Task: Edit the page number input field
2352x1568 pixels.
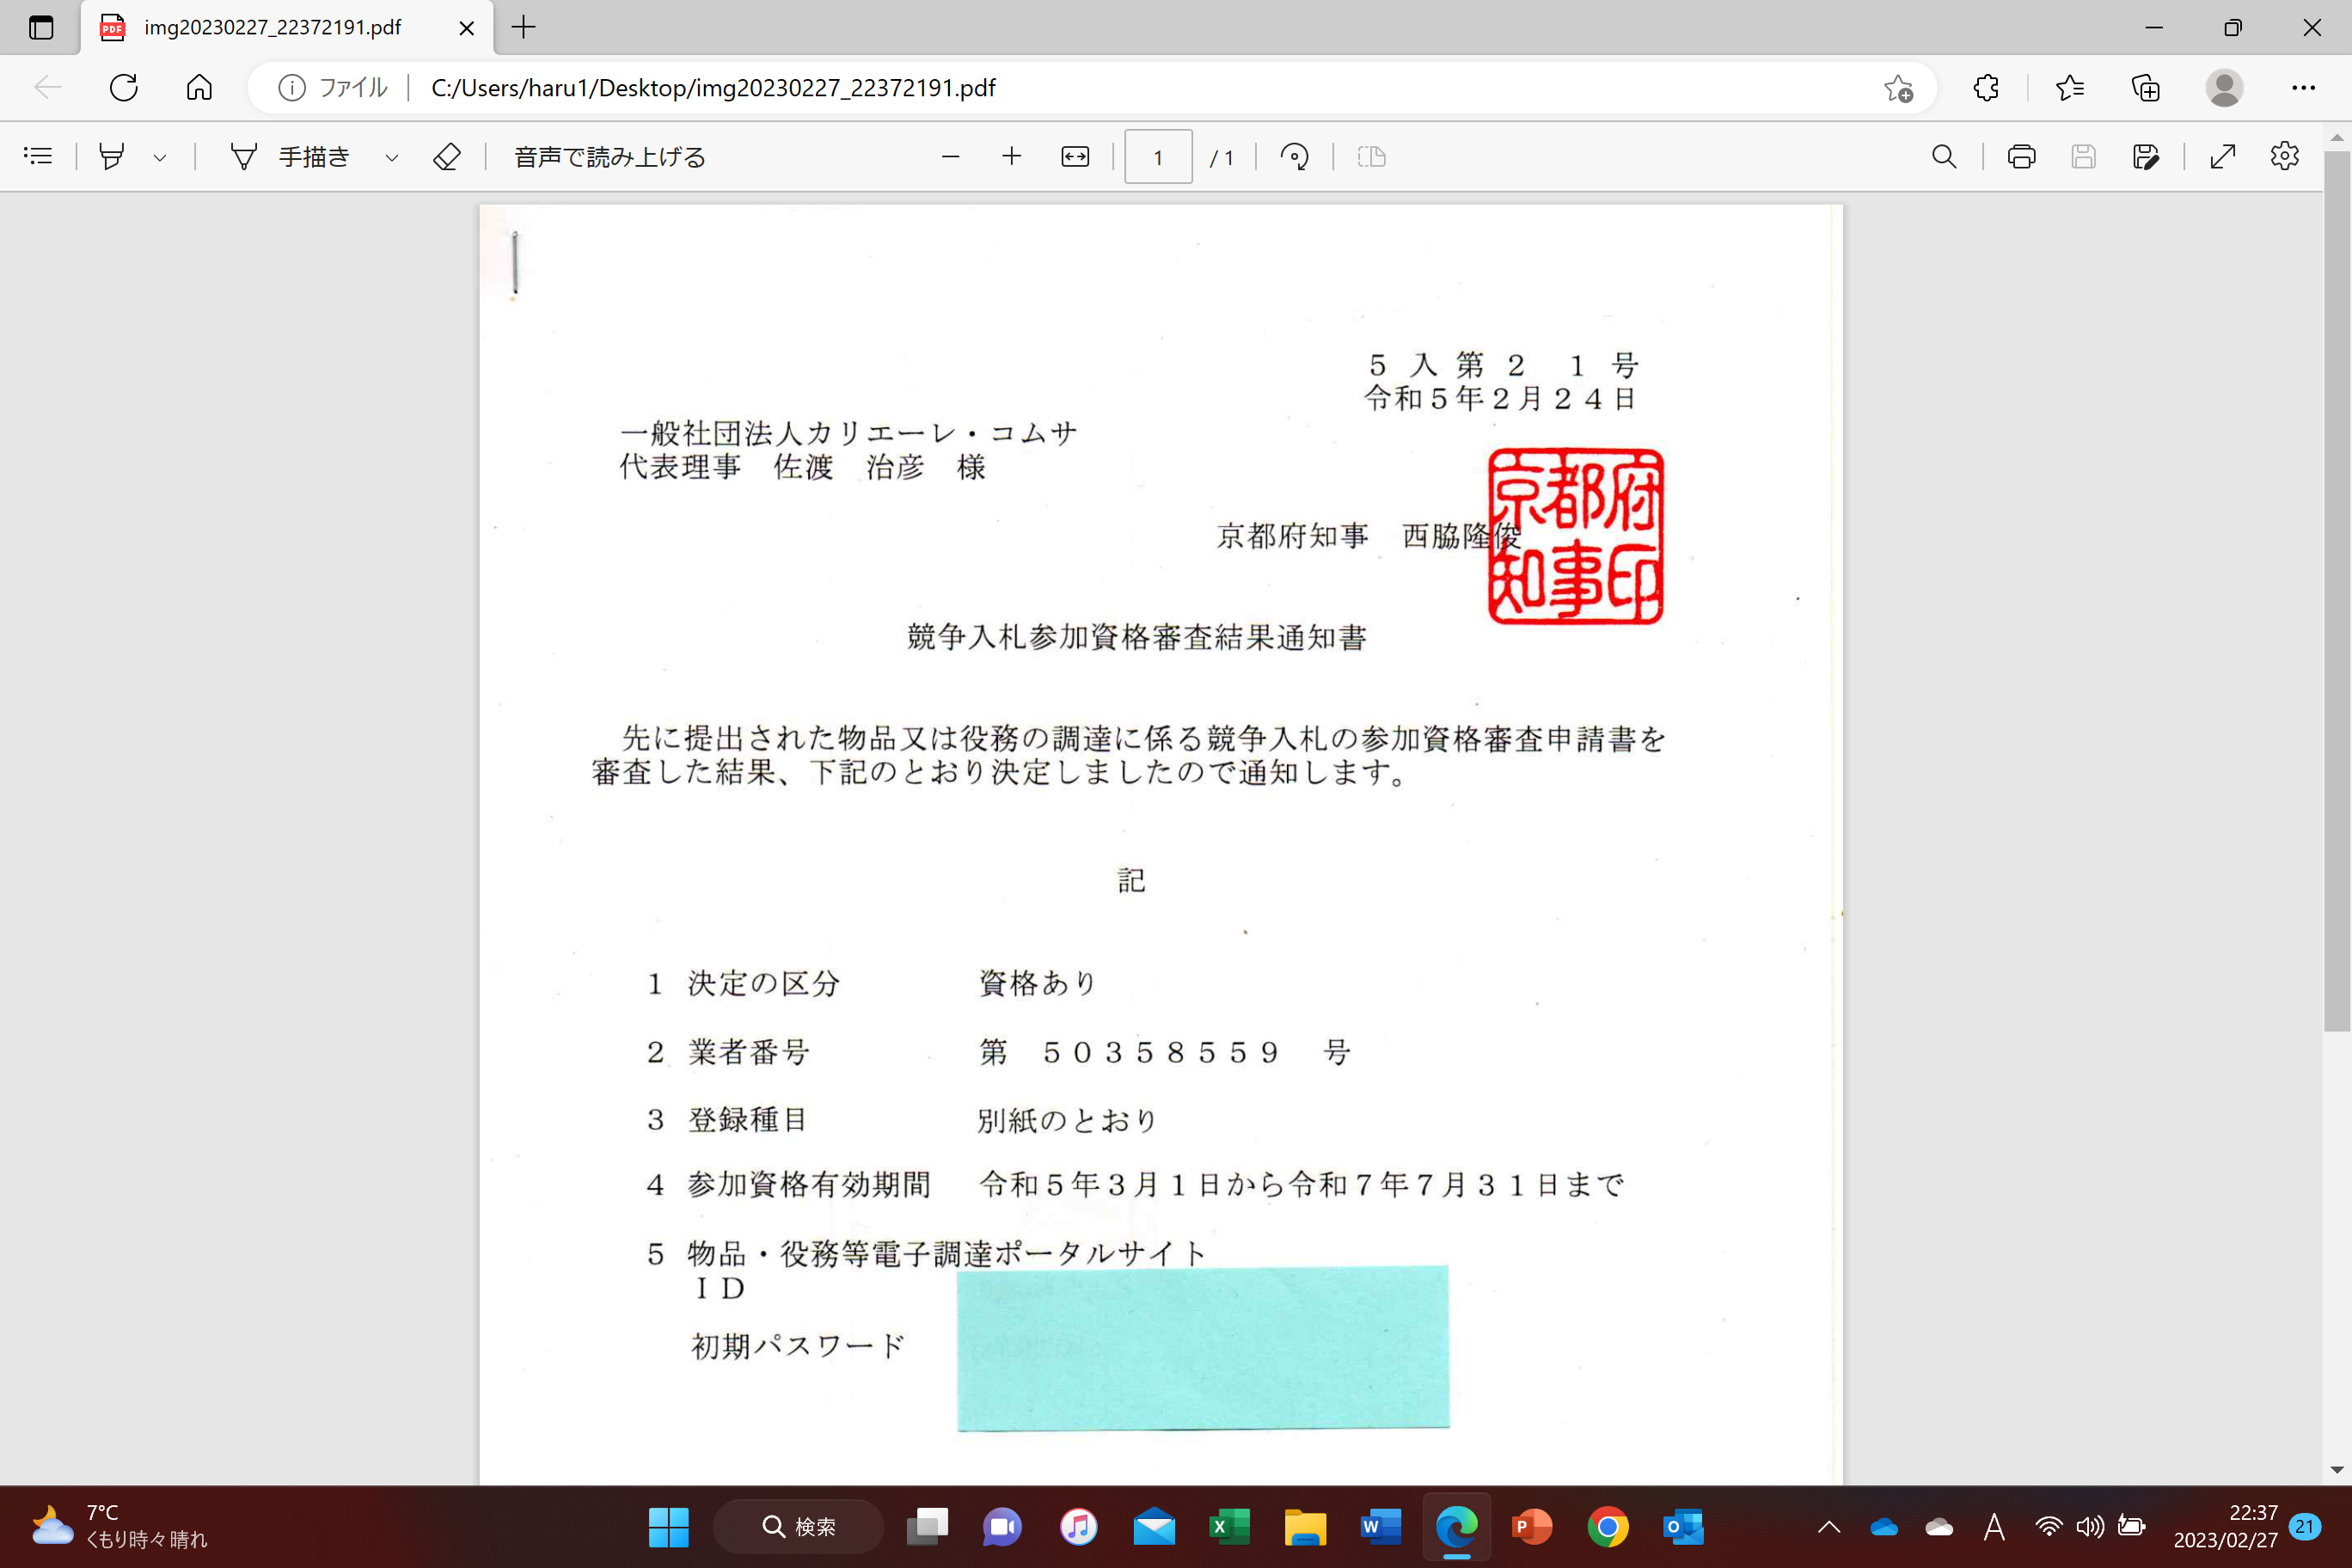Action: (1157, 156)
